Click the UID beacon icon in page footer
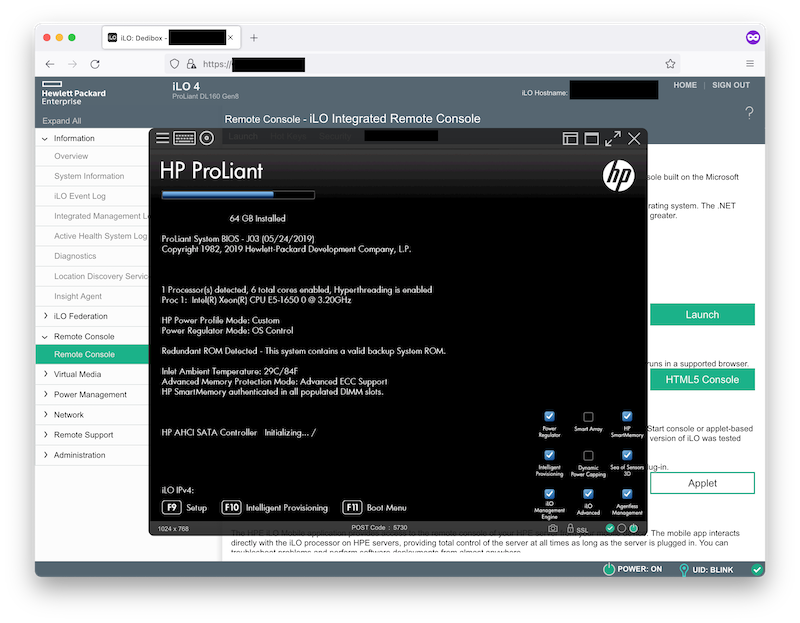 pyautogui.click(x=684, y=569)
